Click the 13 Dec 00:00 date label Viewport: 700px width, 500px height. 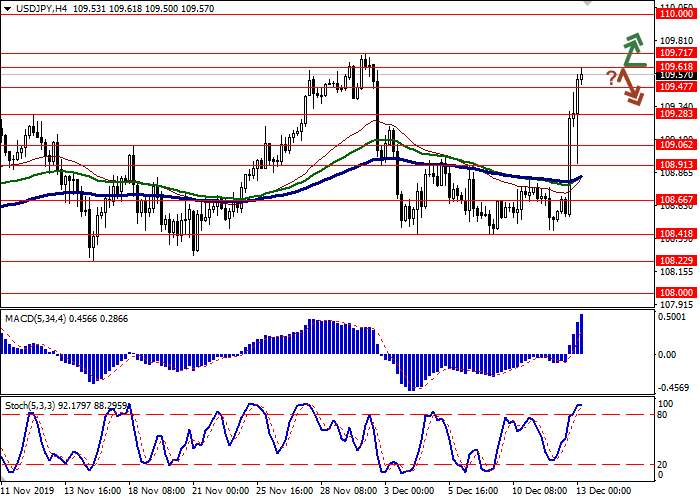[x=602, y=492]
